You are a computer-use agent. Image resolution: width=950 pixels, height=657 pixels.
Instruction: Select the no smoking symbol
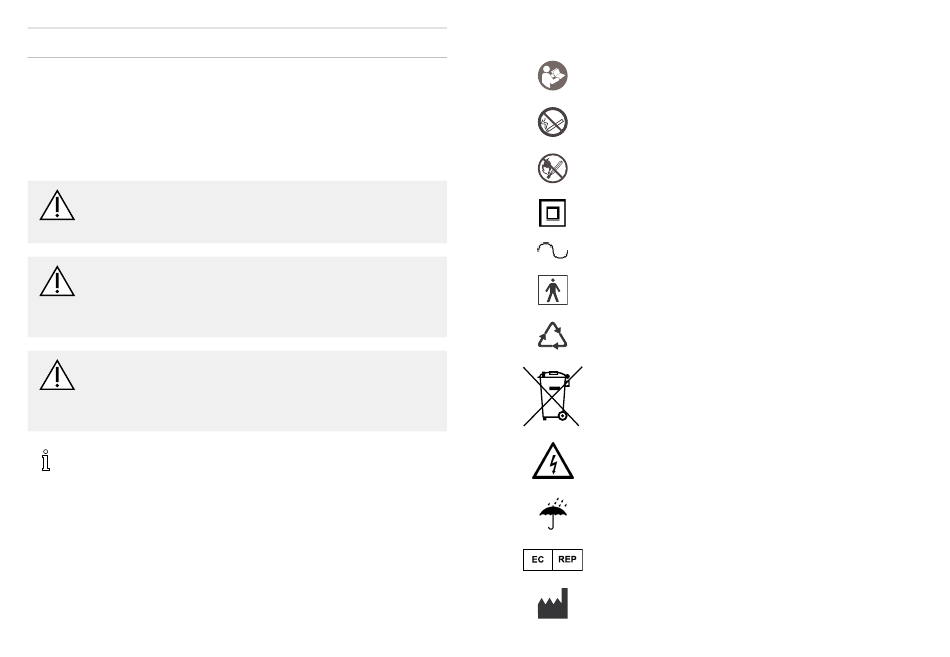click(553, 122)
